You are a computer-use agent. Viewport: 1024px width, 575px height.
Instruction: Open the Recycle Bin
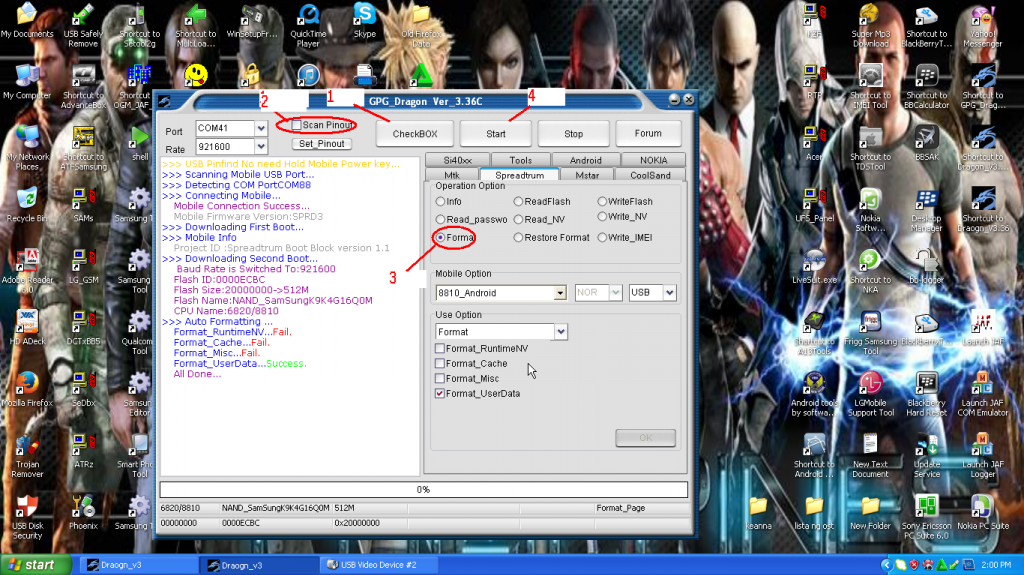(27, 198)
